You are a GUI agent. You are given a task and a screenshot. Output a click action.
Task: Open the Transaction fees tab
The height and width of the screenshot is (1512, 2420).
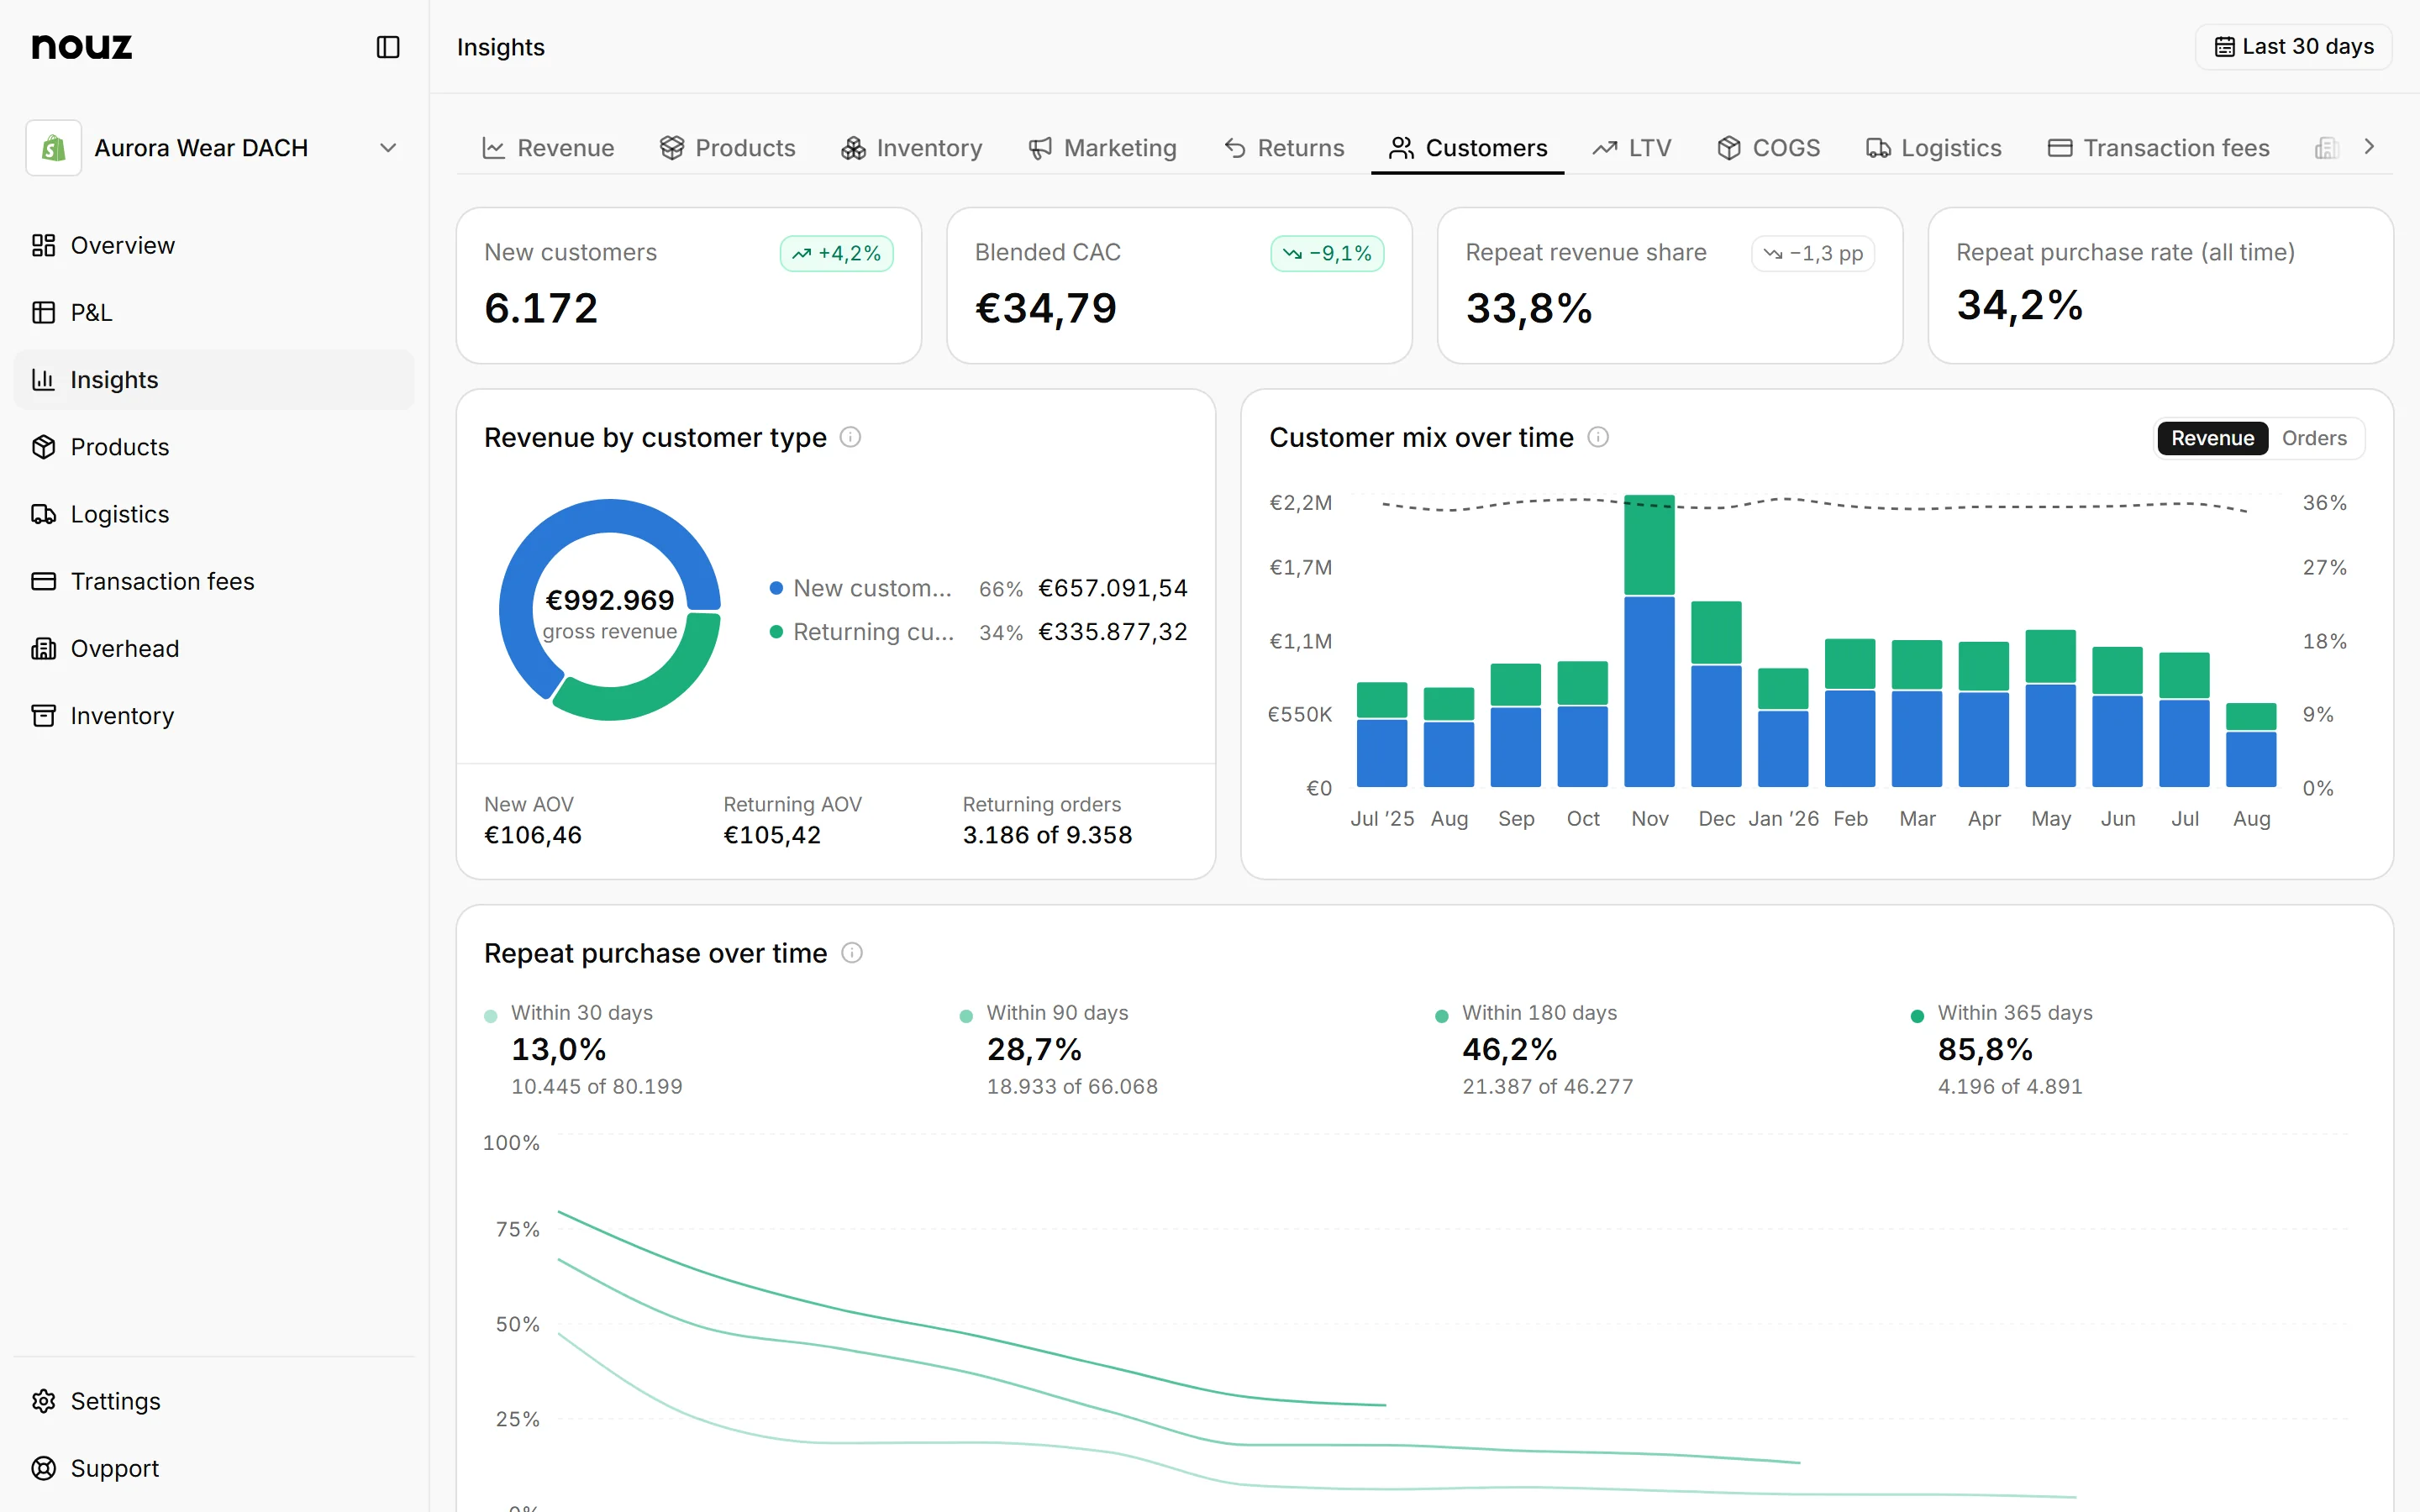click(x=2159, y=148)
